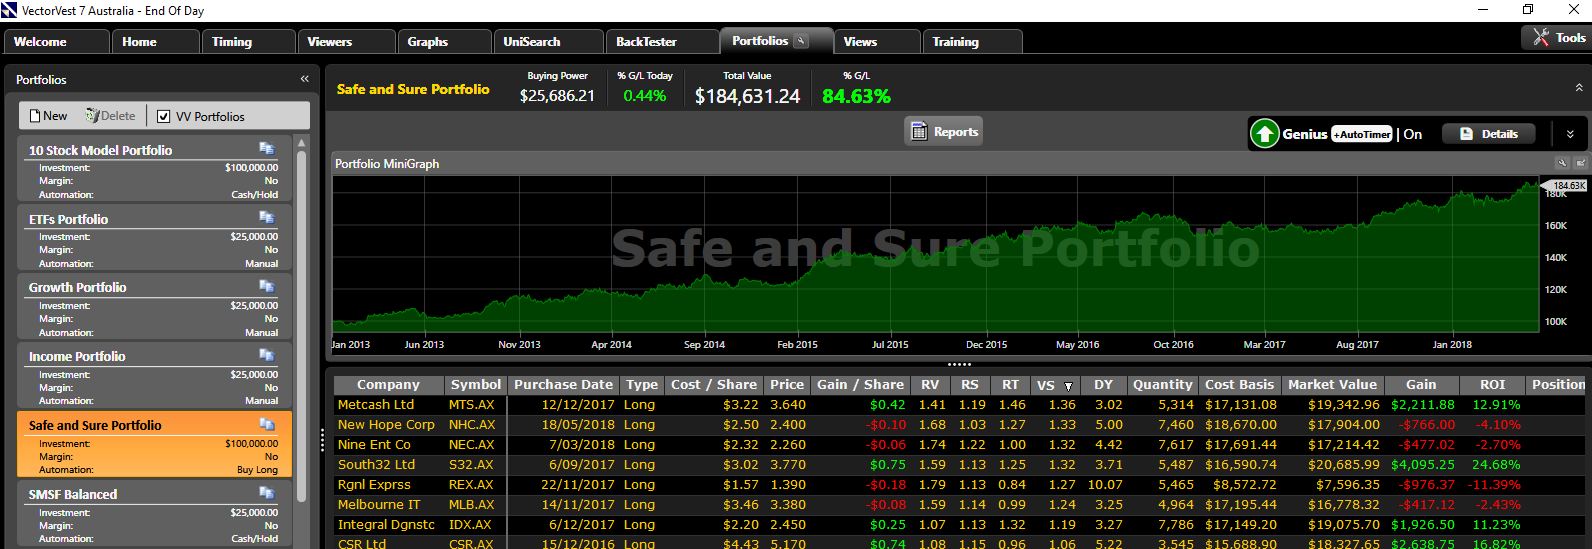1592x549 pixels.
Task: Expand the Genius panel double chevron
Action: (x=1570, y=134)
